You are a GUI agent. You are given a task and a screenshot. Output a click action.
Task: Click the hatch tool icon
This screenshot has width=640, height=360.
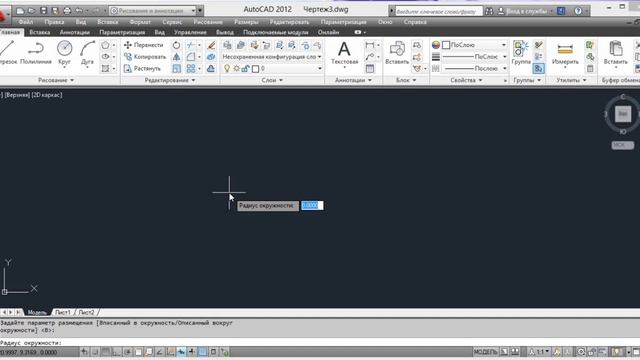coord(105,69)
